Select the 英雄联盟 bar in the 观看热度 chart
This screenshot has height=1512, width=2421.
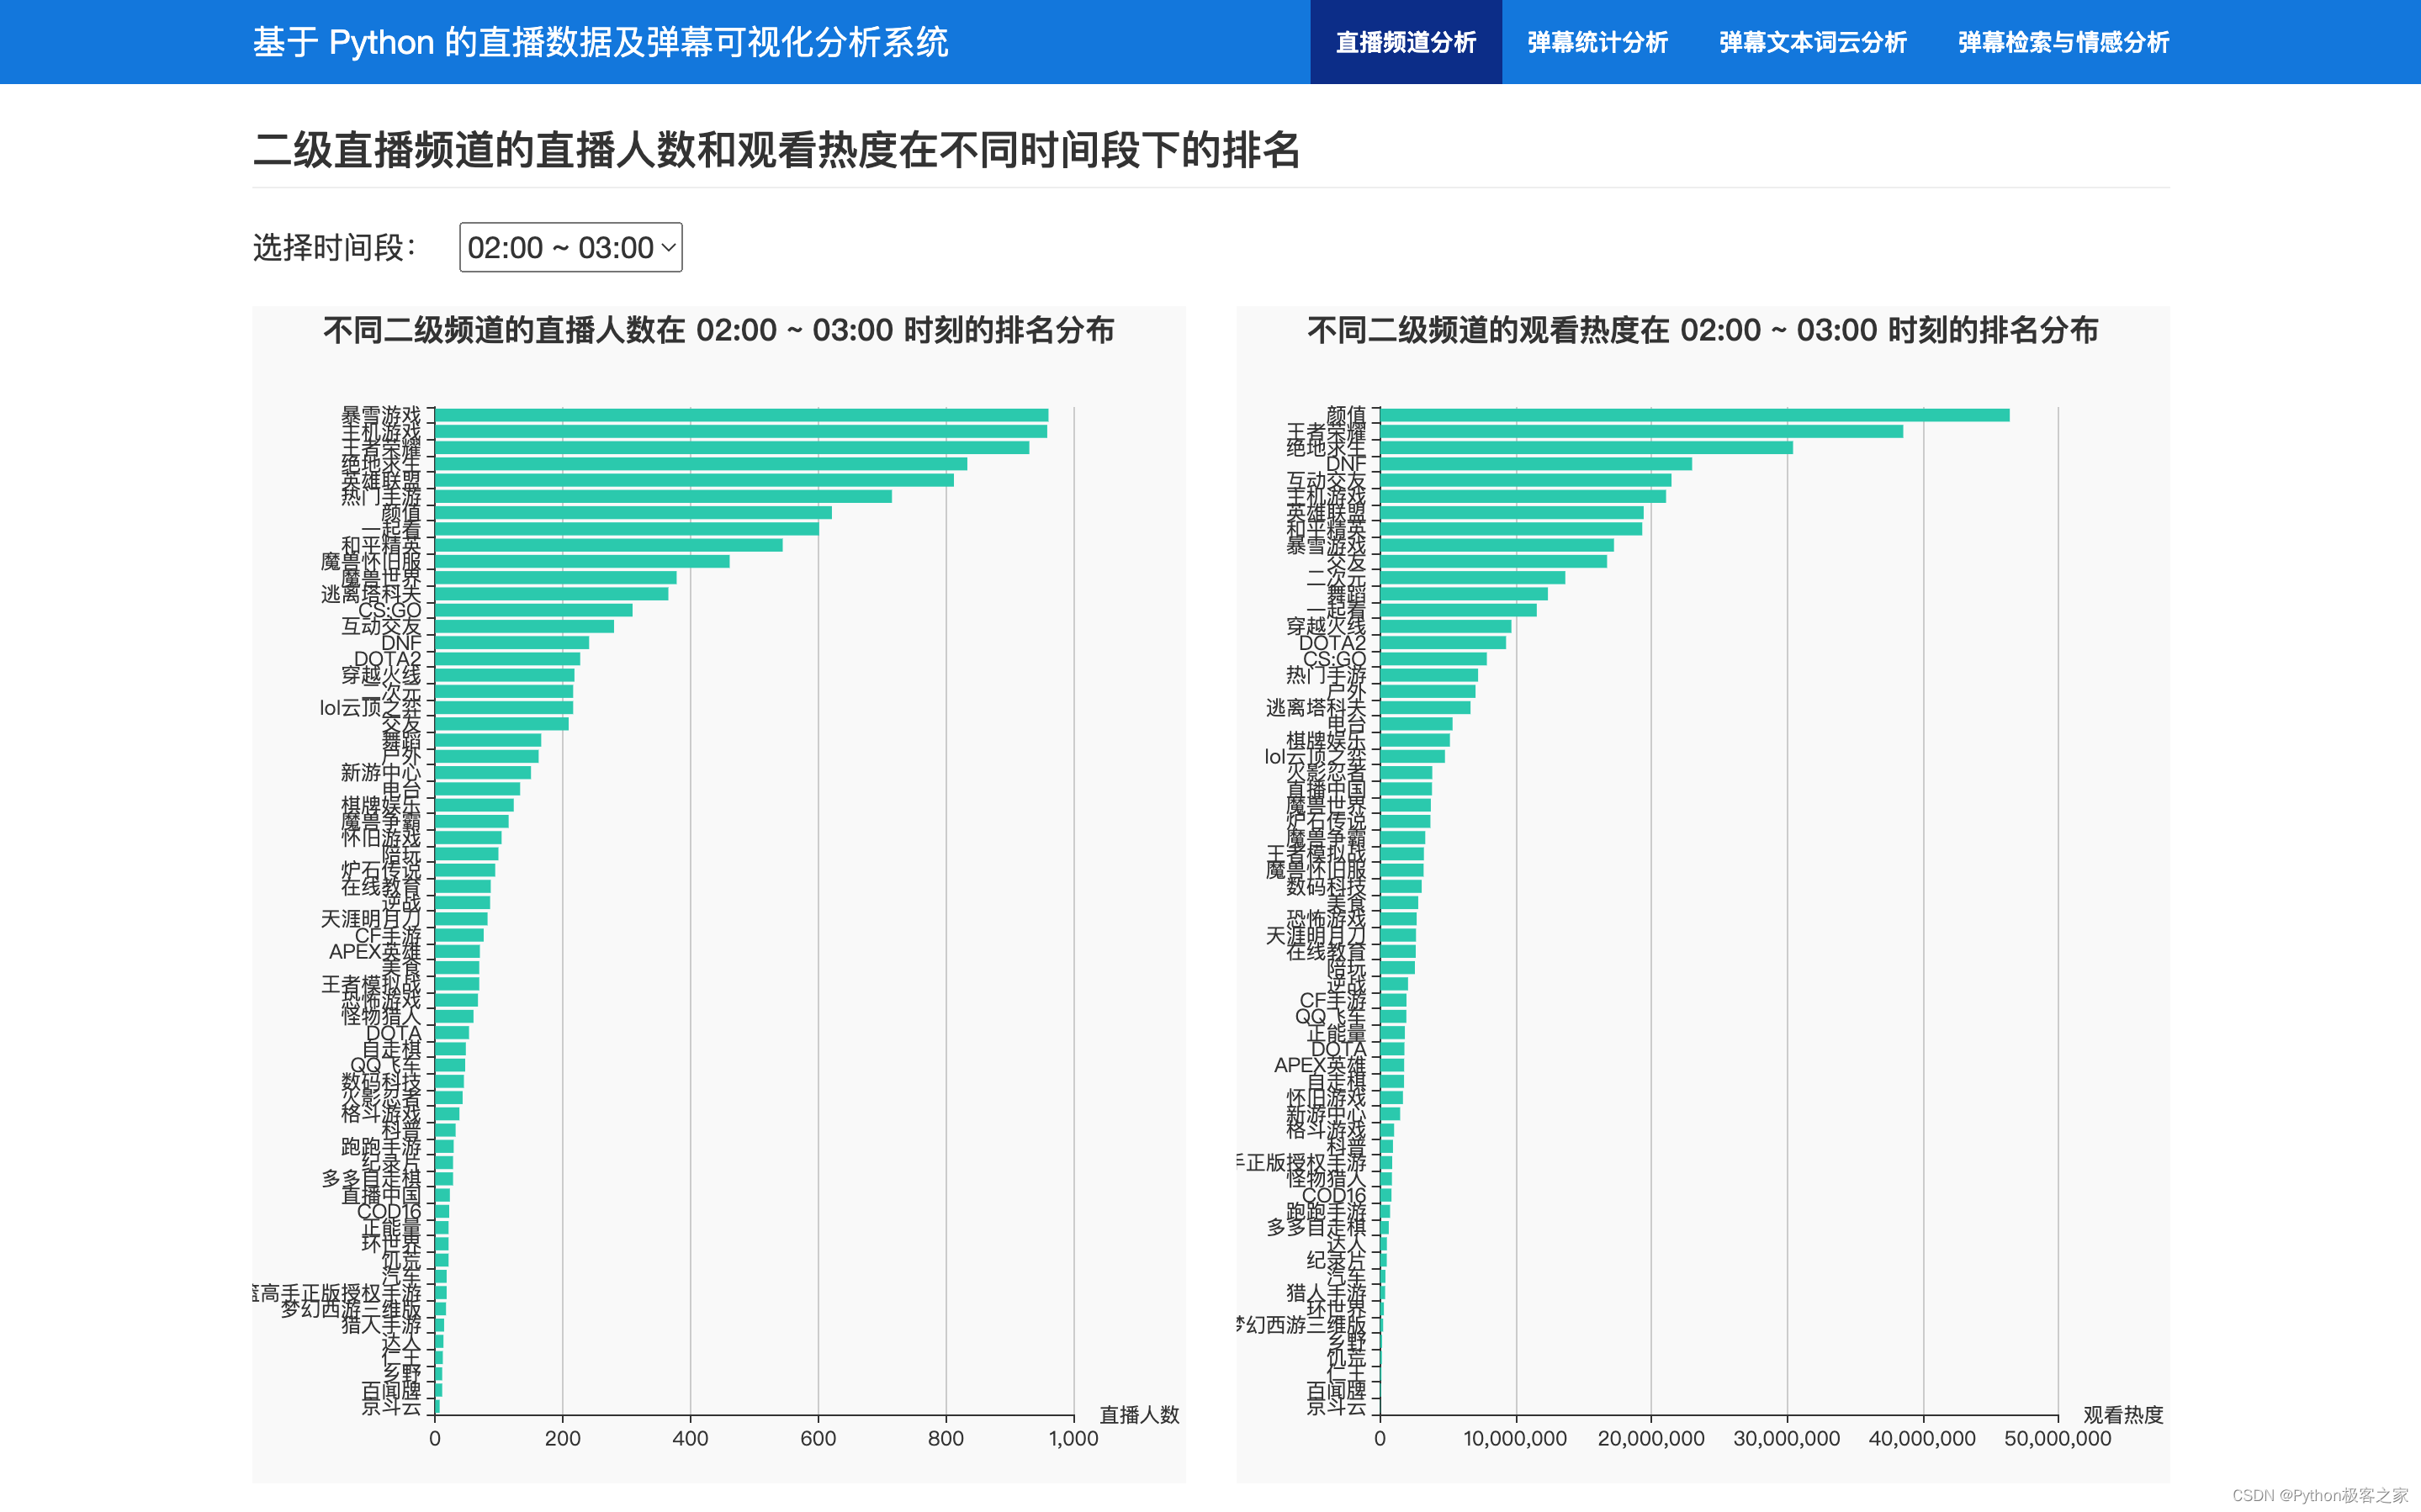point(1511,513)
